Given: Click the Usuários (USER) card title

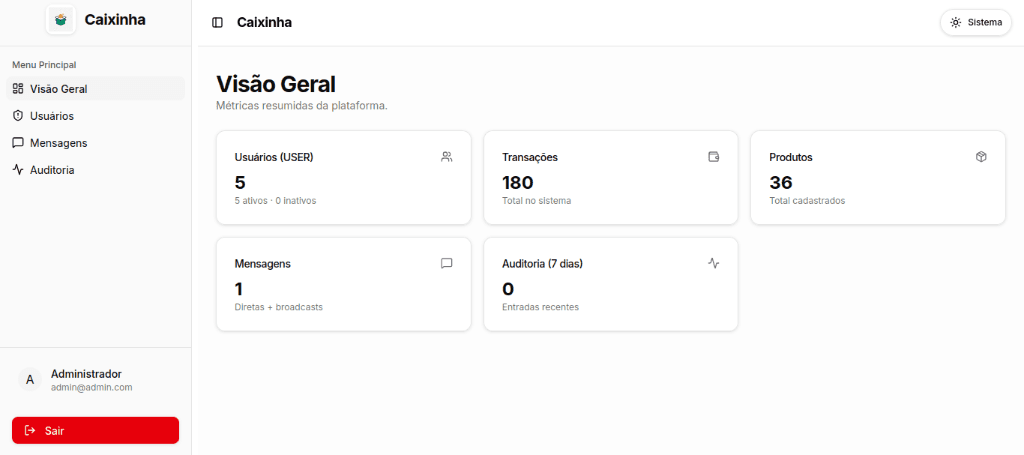Looking at the screenshot, I should pyautogui.click(x=274, y=157).
